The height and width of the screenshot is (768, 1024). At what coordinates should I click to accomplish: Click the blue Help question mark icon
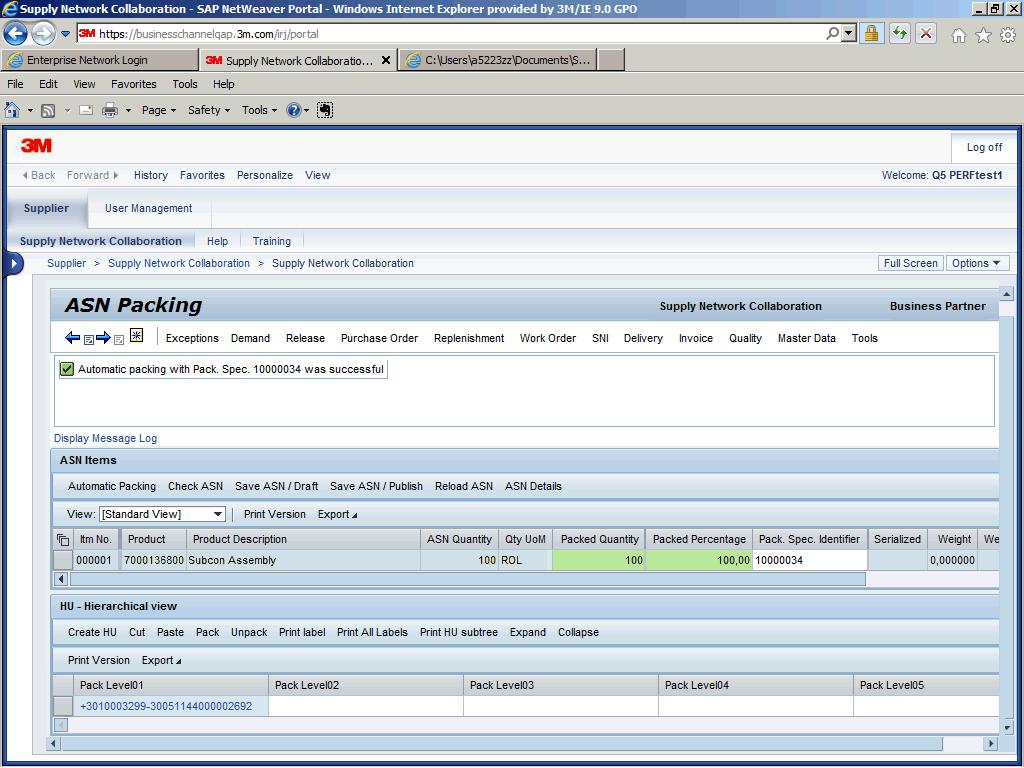tap(294, 110)
